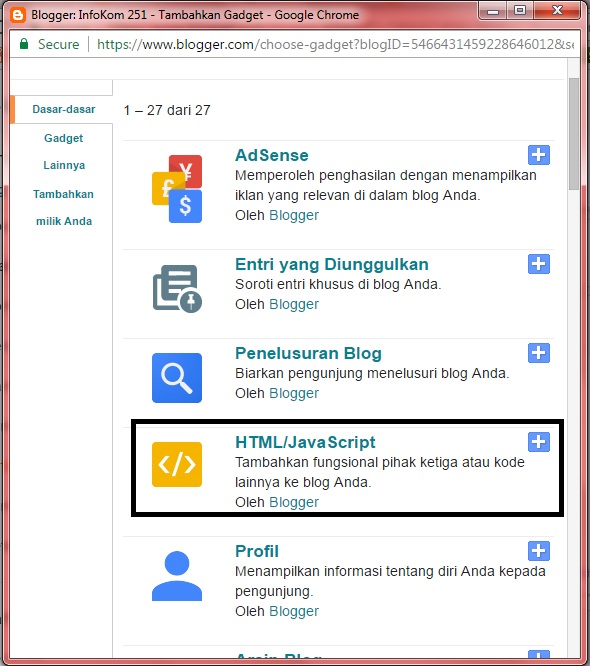The image size is (590, 666).
Task: Select the Dasar-dasar tab
Action: (x=64, y=109)
